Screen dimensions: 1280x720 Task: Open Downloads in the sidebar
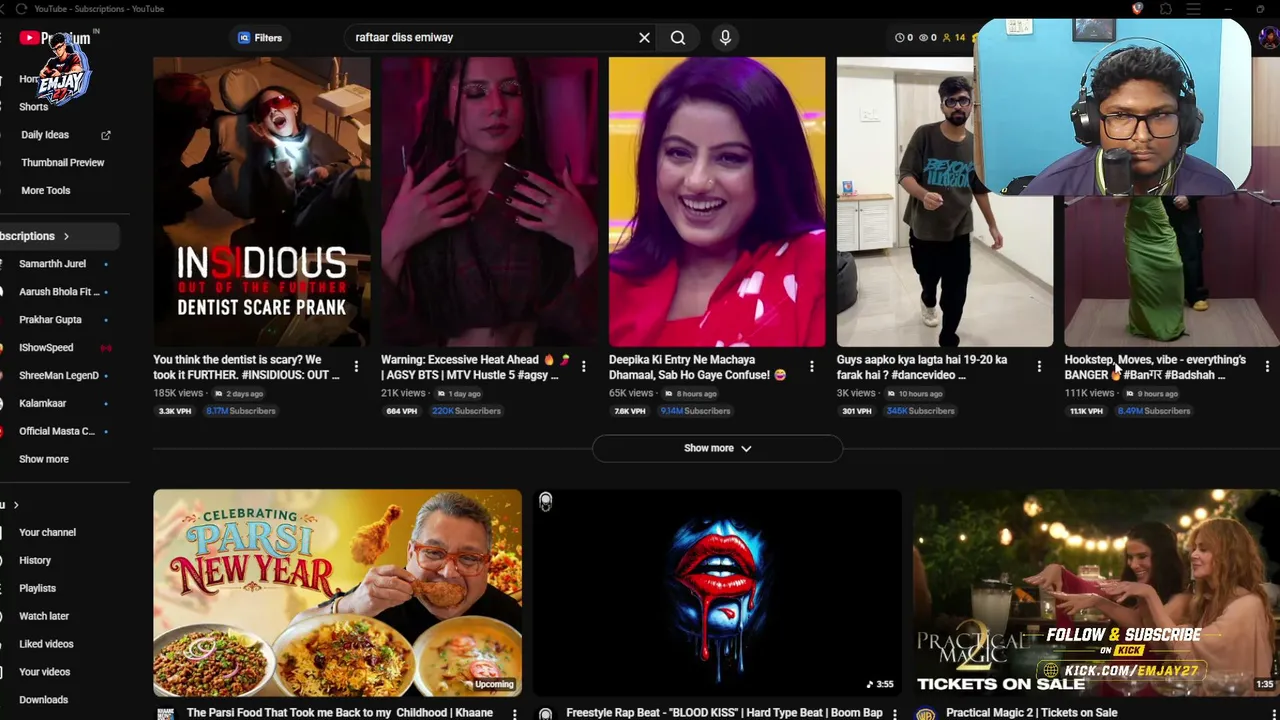[43, 701]
